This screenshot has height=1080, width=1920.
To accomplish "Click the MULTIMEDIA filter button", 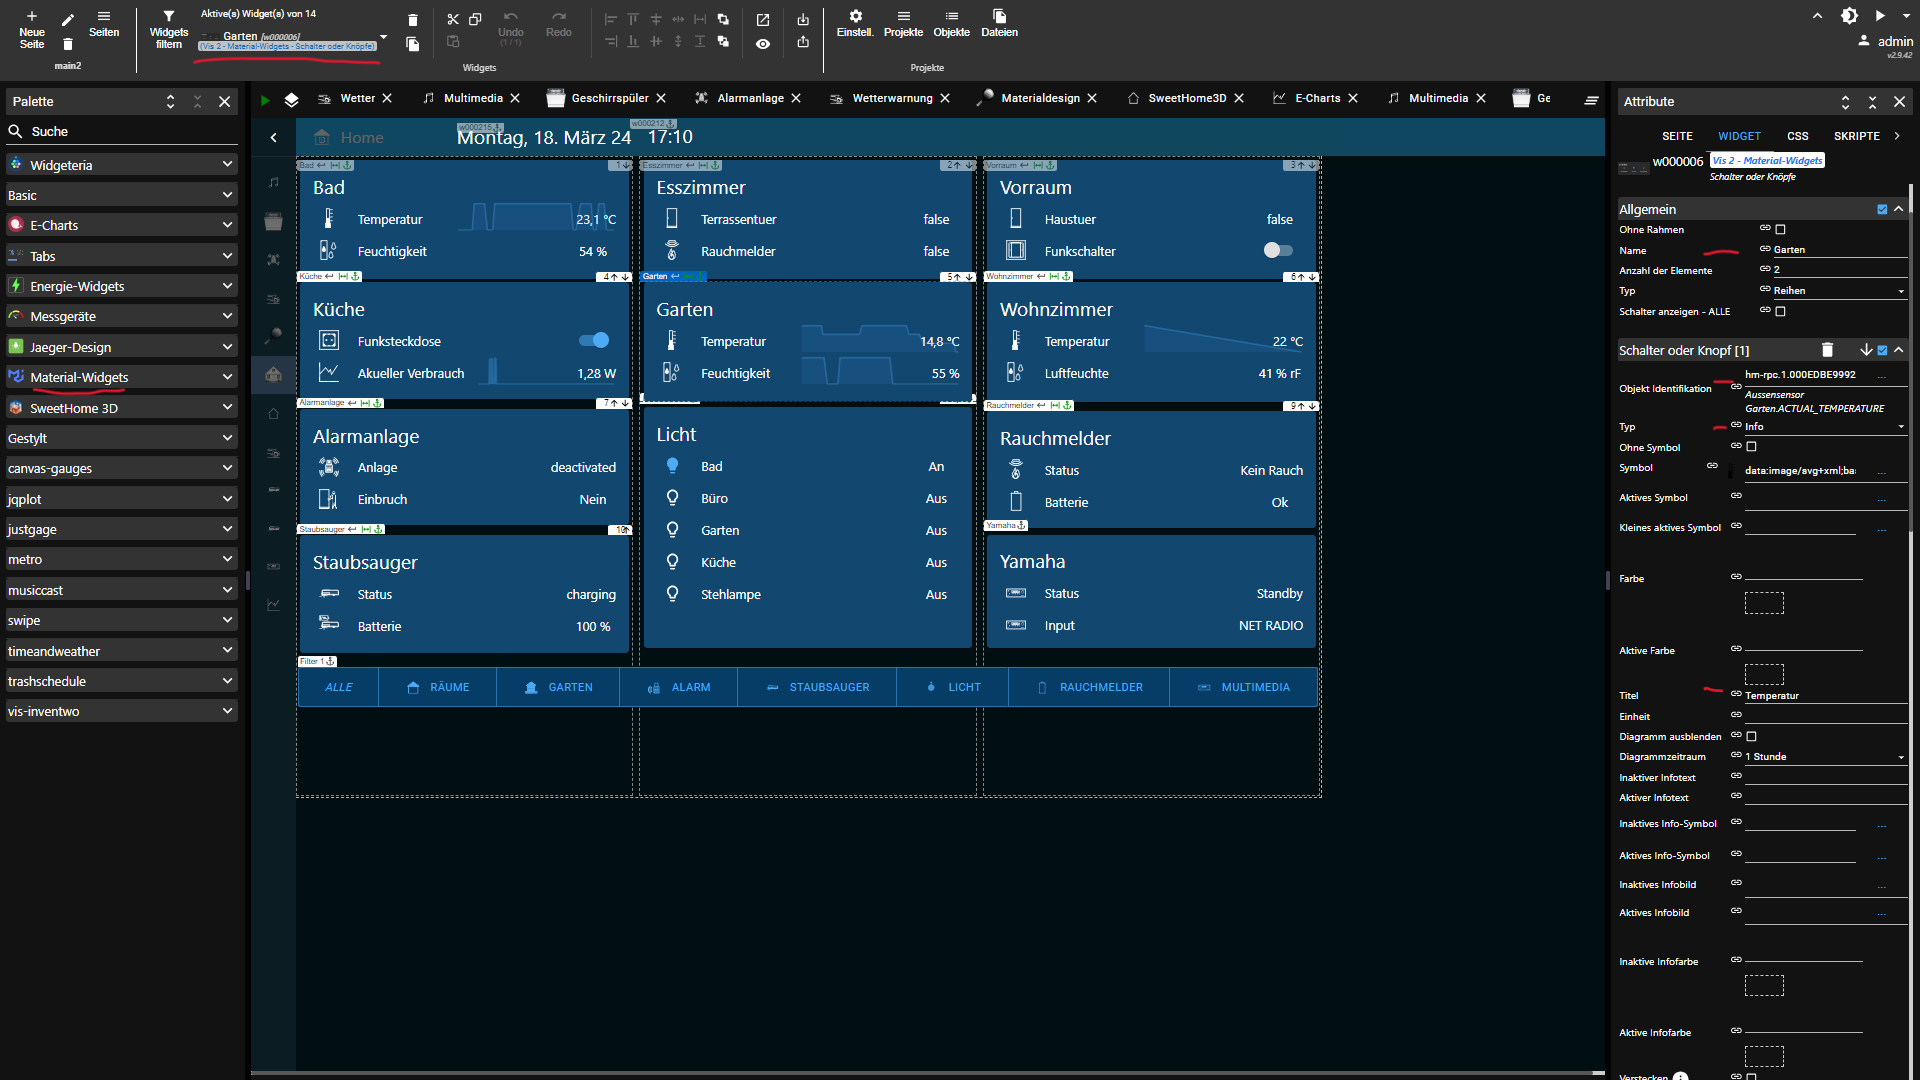I will point(1244,687).
